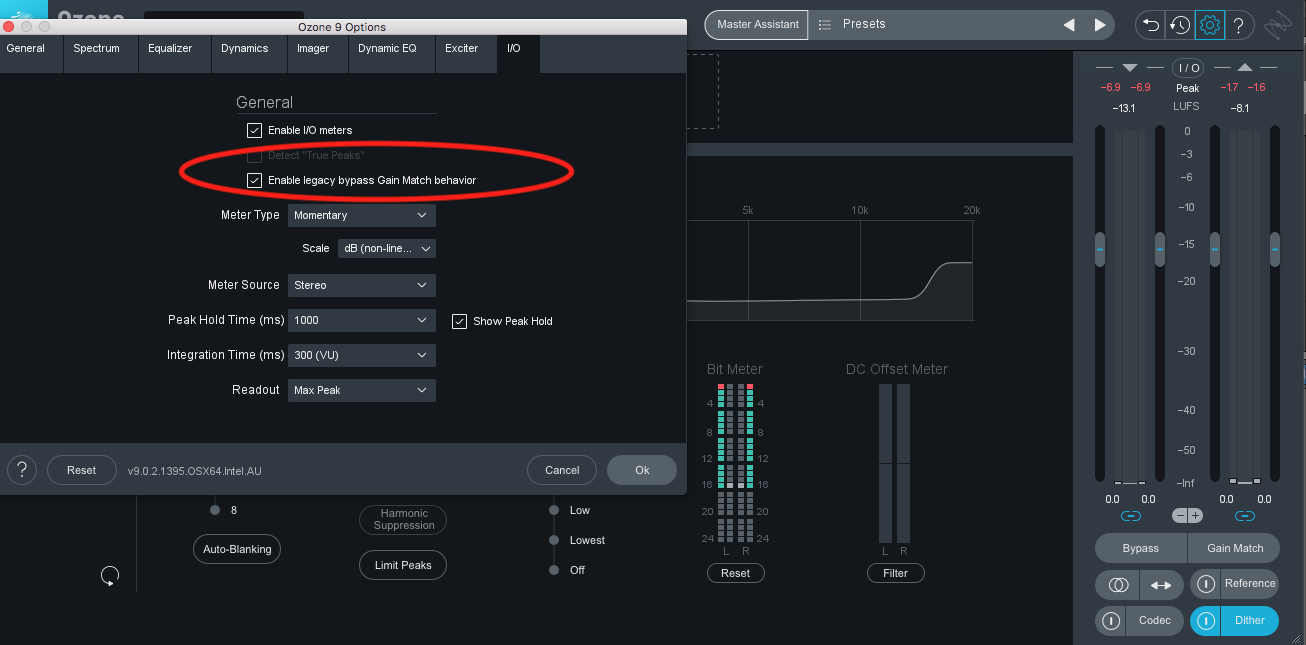Uncheck Enable legacy bypass Gain Match behavior

tap(254, 180)
